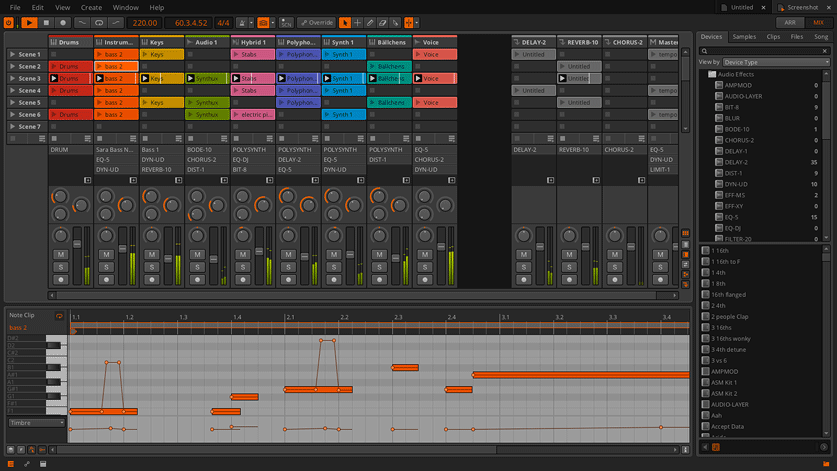Click the Stop transport button
The width and height of the screenshot is (837, 471).
click(46, 23)
